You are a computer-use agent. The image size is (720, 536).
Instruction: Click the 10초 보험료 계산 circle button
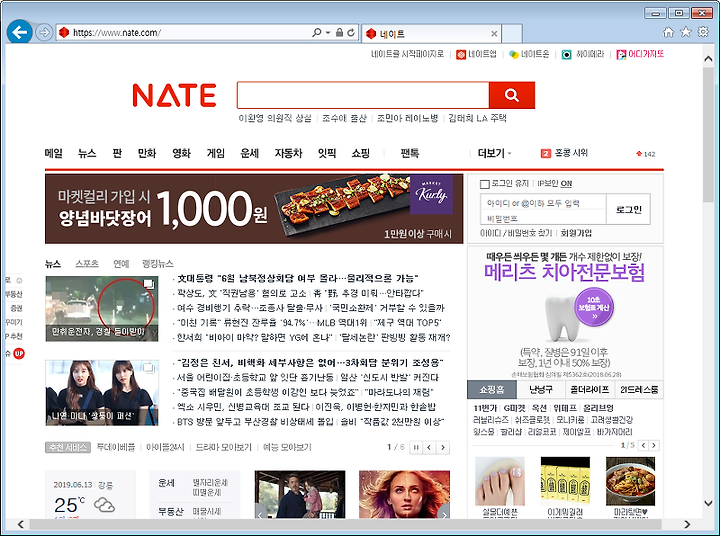594,307
